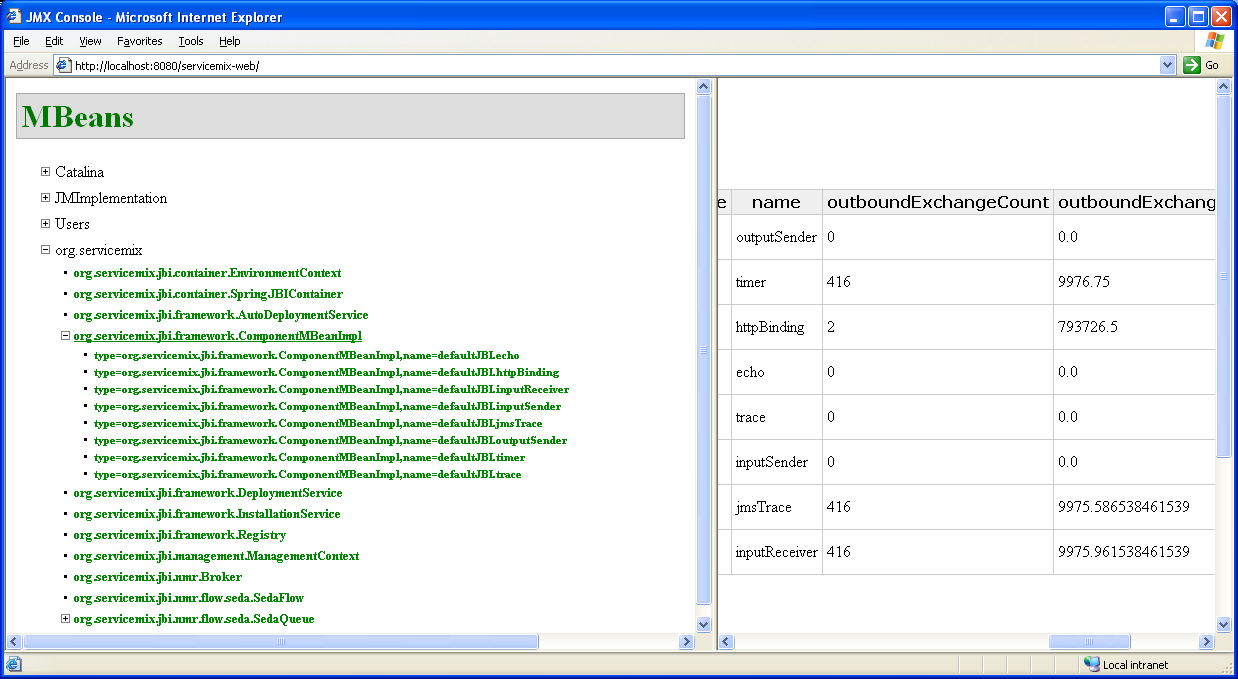The width and height of the screenshot is (1238, 679).
Task: Collapse the org.servicemix tree node
Action: pyautogui.click(x=45, y=250)
